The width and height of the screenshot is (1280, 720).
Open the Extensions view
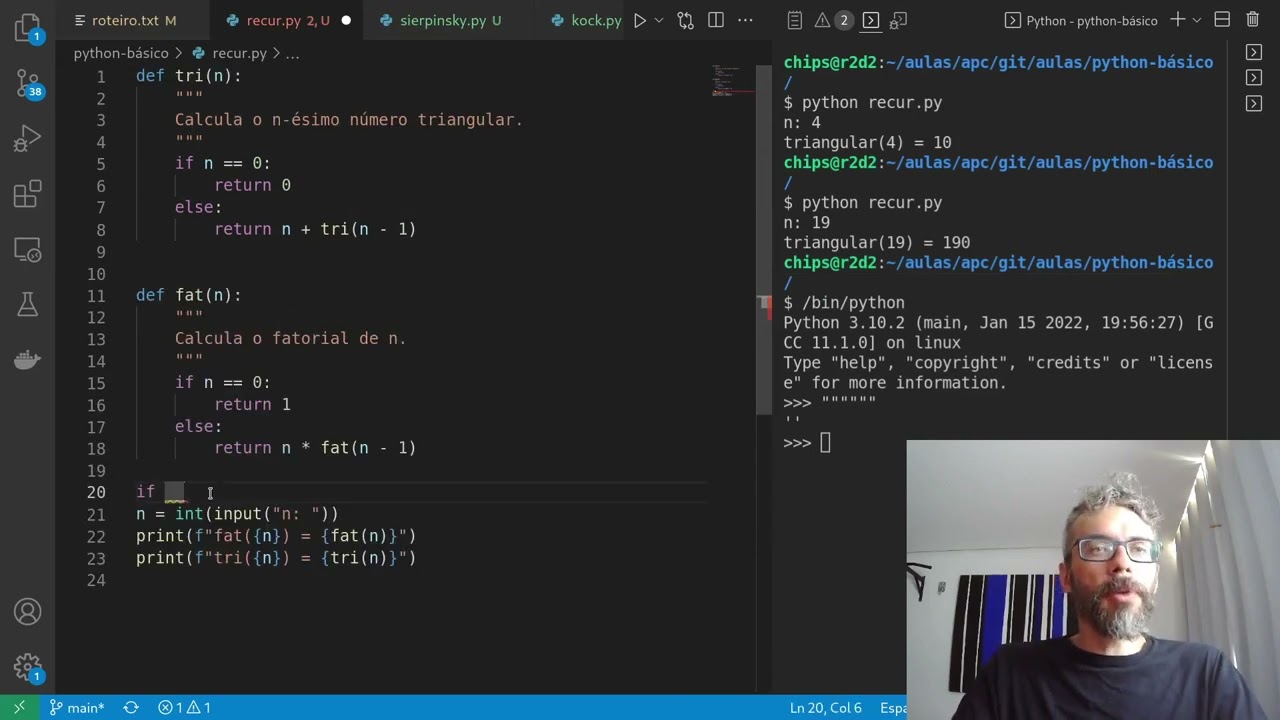[27, 193]
